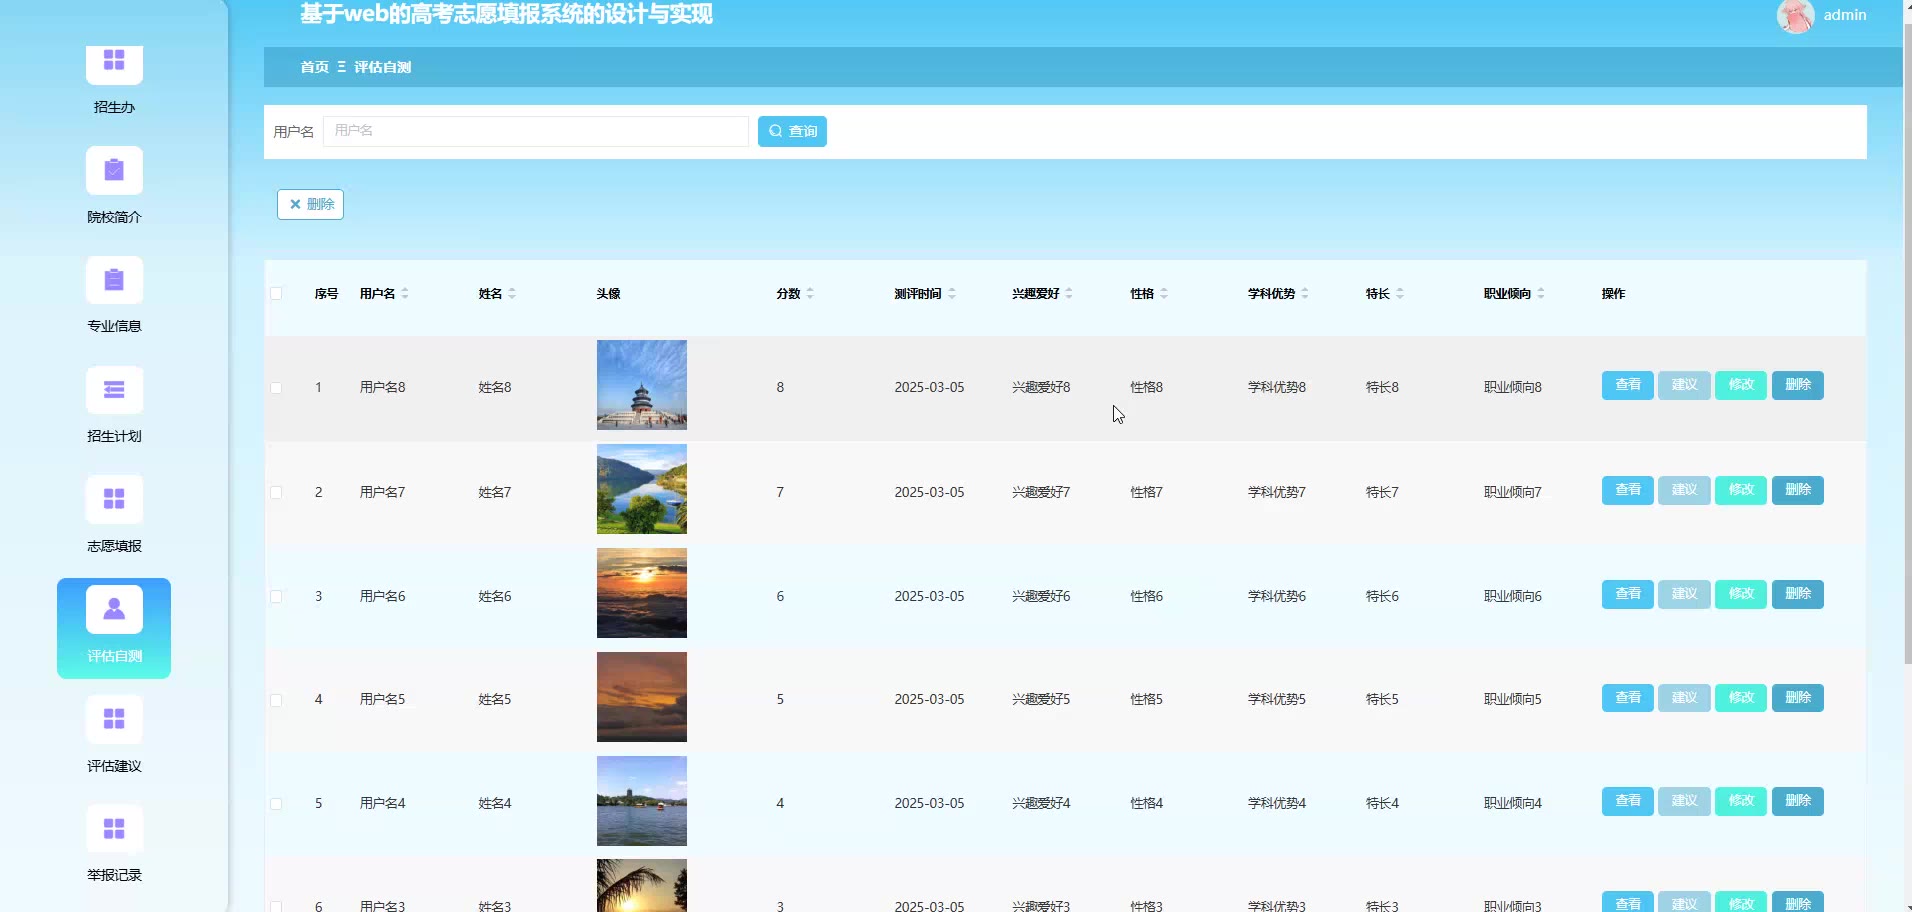The image size is (1912, 912).
Task: Check the row for 用户名8
Action: click(276, 388)
